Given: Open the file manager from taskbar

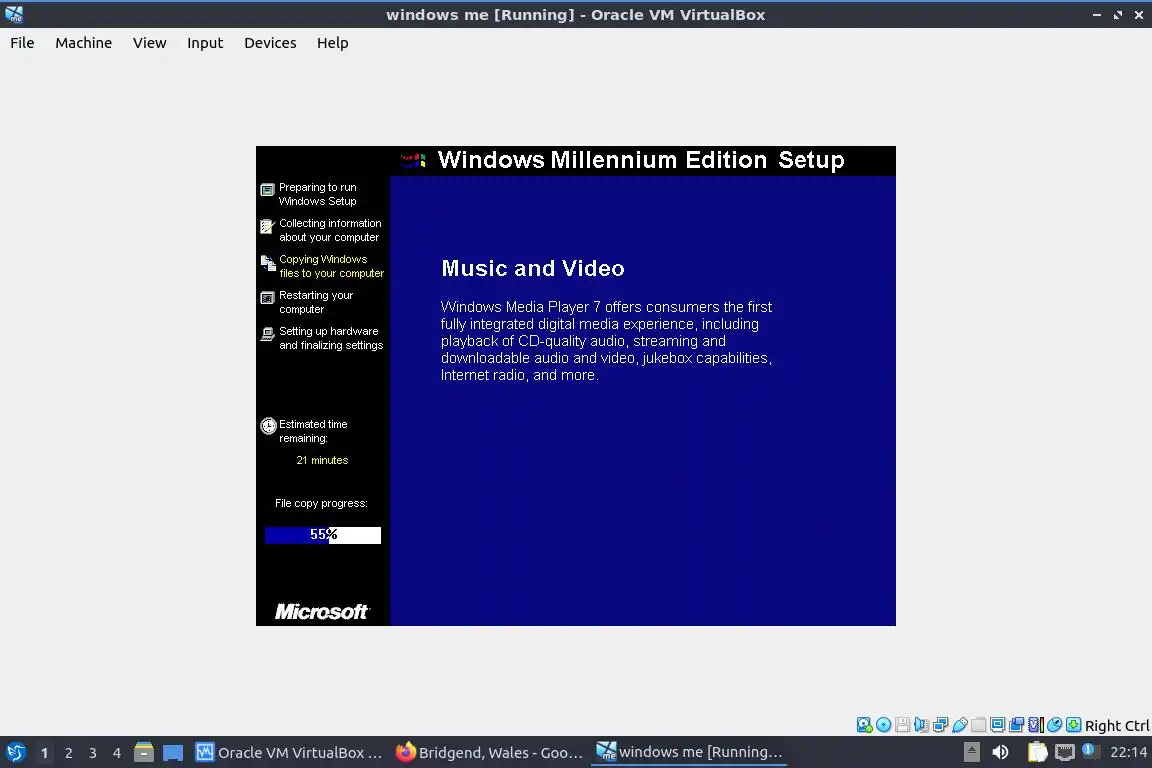Looking at the screenshot, I should (x=144, y=753).
